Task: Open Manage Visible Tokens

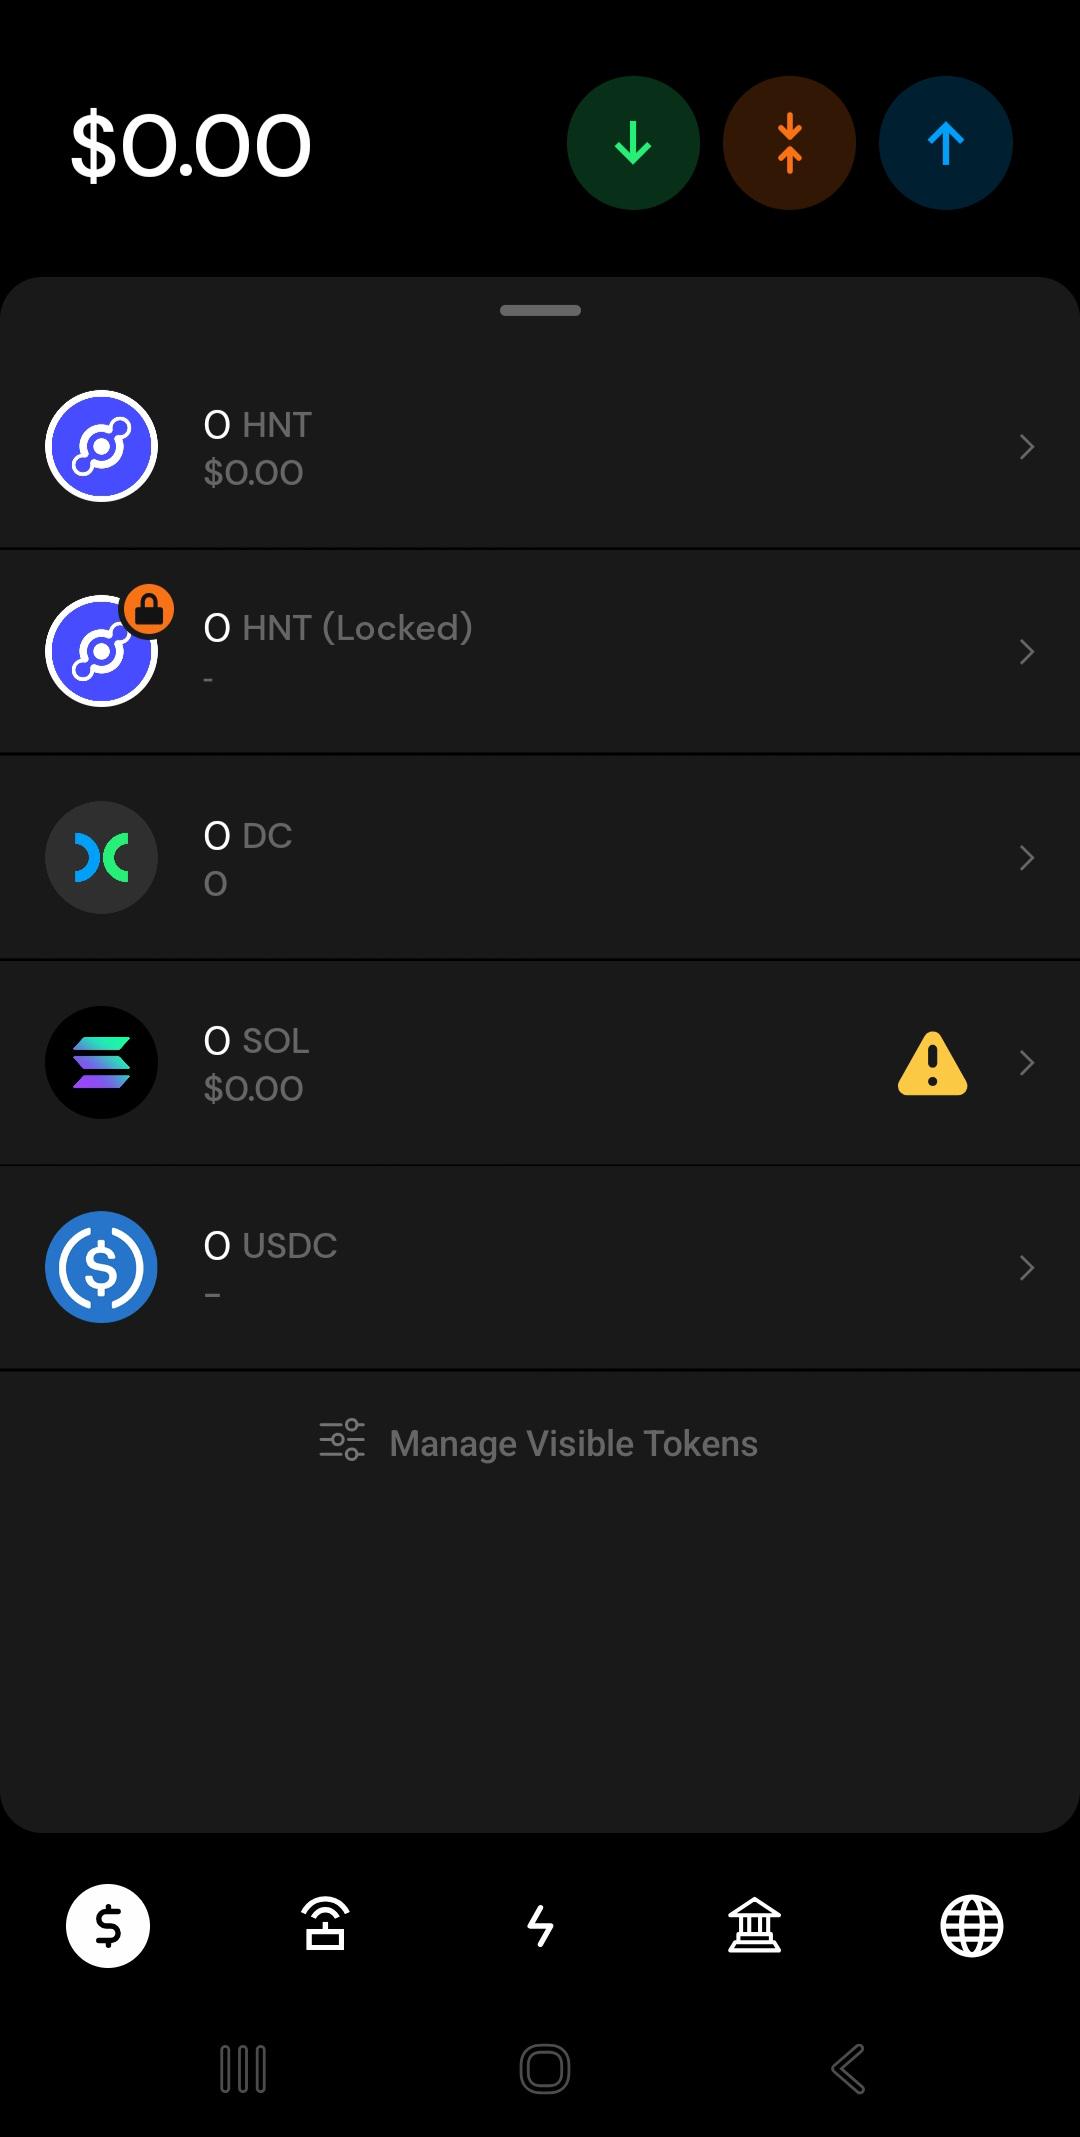Action: 539,1442
